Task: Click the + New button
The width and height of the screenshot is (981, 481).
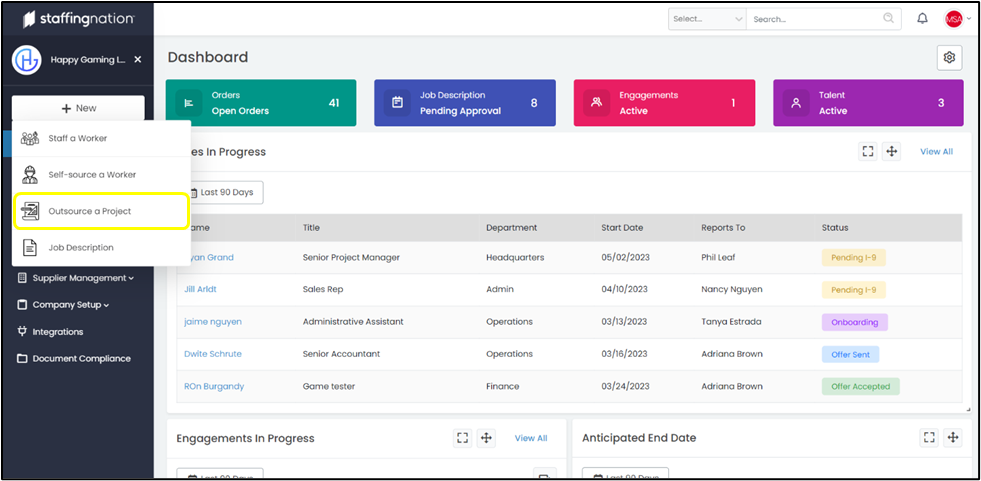Action: tap(78, 108)
